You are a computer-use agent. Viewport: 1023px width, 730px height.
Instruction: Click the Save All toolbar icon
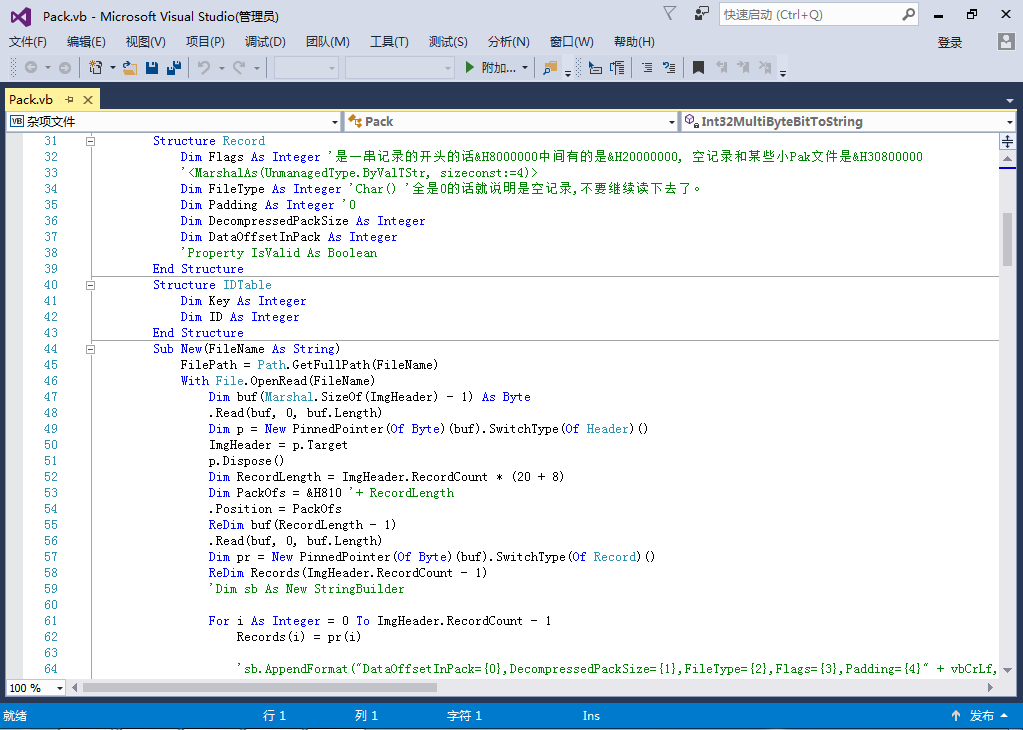pos(173,68)
